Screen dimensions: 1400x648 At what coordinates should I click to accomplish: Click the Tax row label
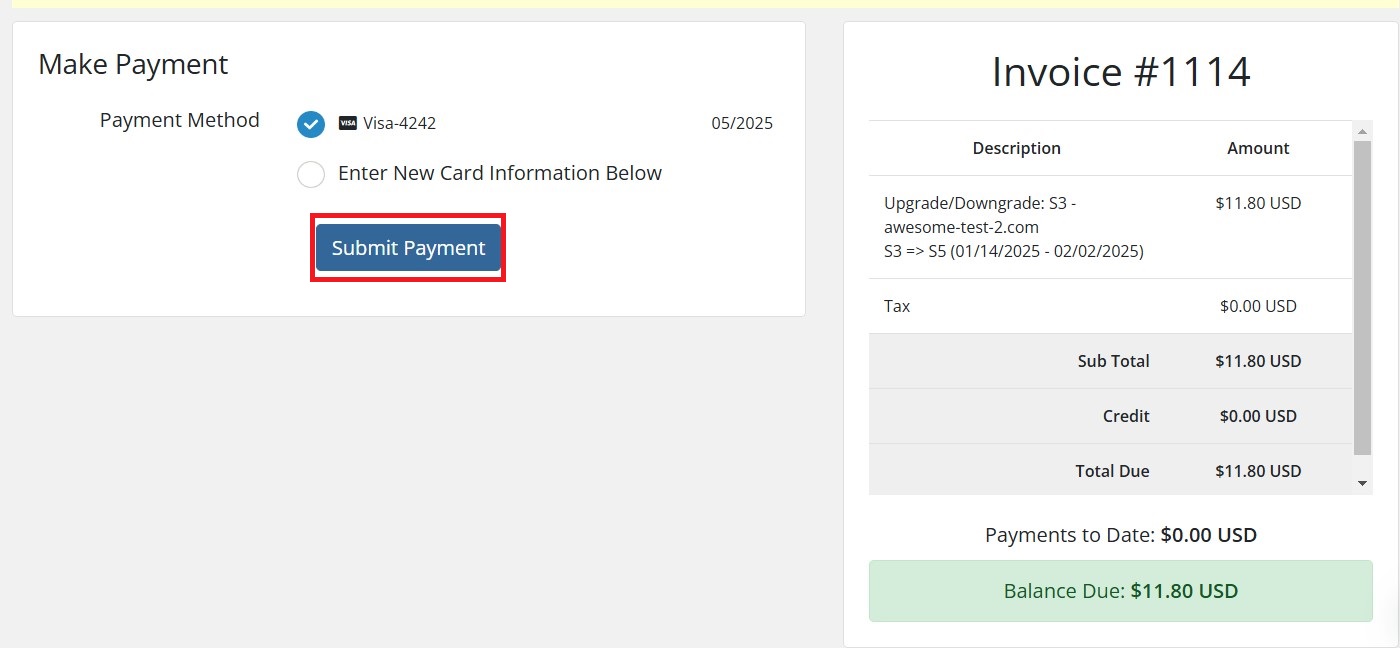(x=897, y=306)
